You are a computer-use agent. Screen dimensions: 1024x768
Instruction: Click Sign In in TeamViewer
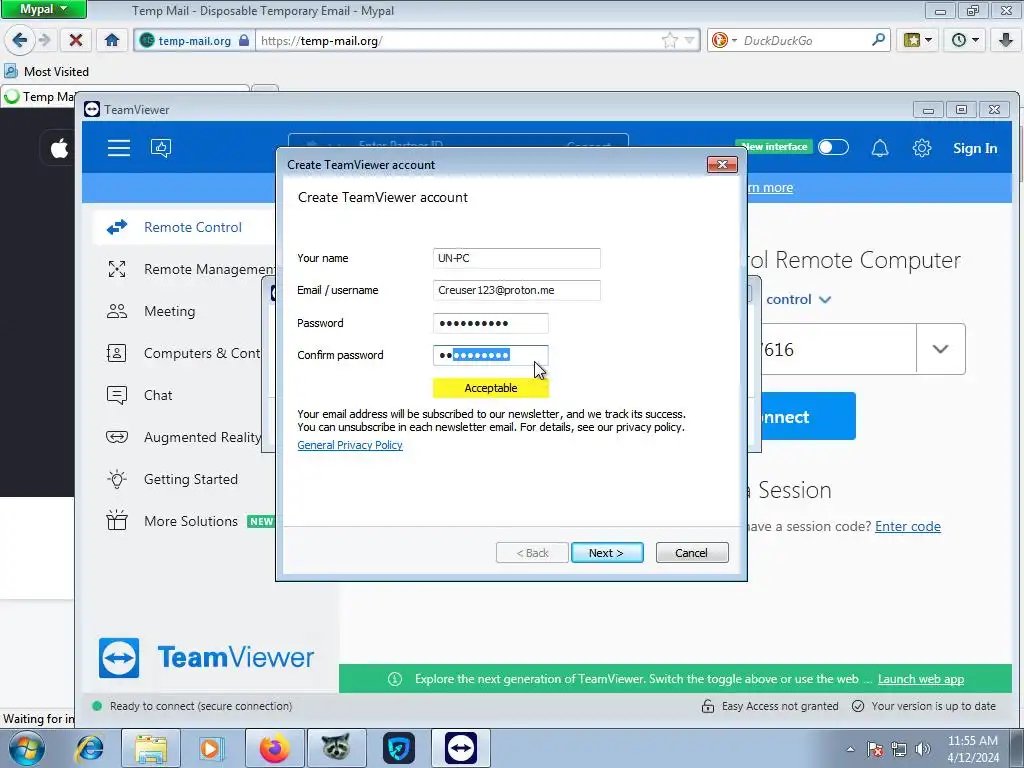pos(974,148)
